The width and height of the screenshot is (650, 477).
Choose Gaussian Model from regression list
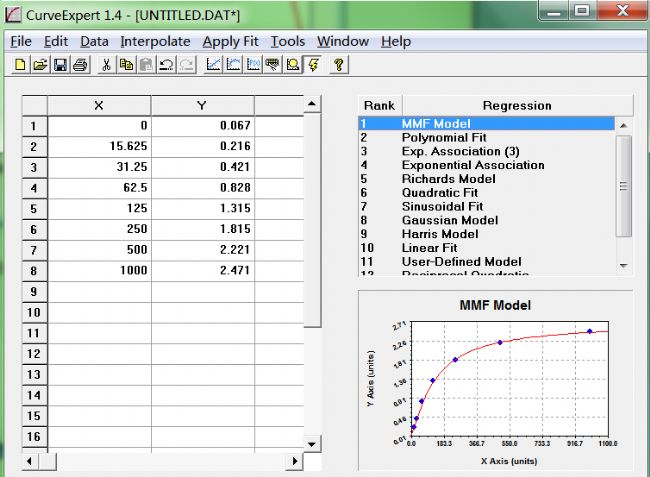(x=450, y=220)
